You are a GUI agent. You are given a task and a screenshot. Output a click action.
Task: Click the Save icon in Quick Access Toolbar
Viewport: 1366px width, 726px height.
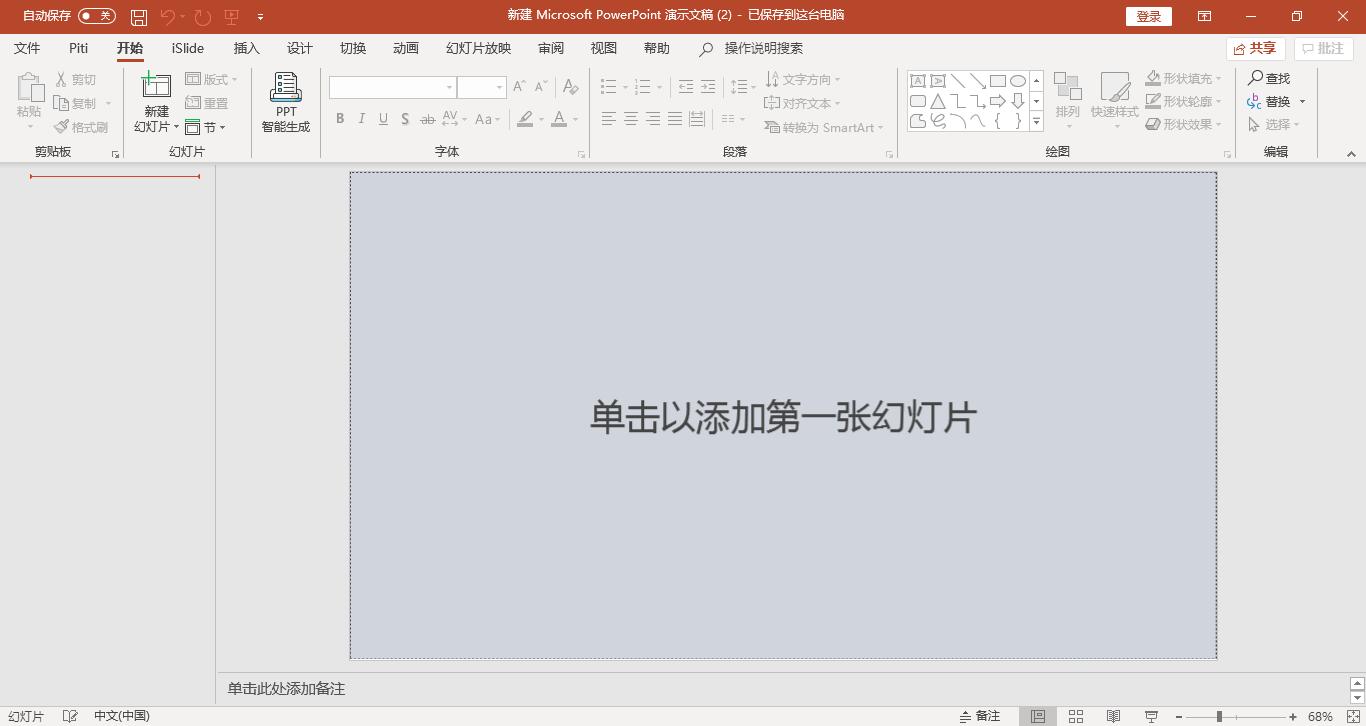pos(138,16)
